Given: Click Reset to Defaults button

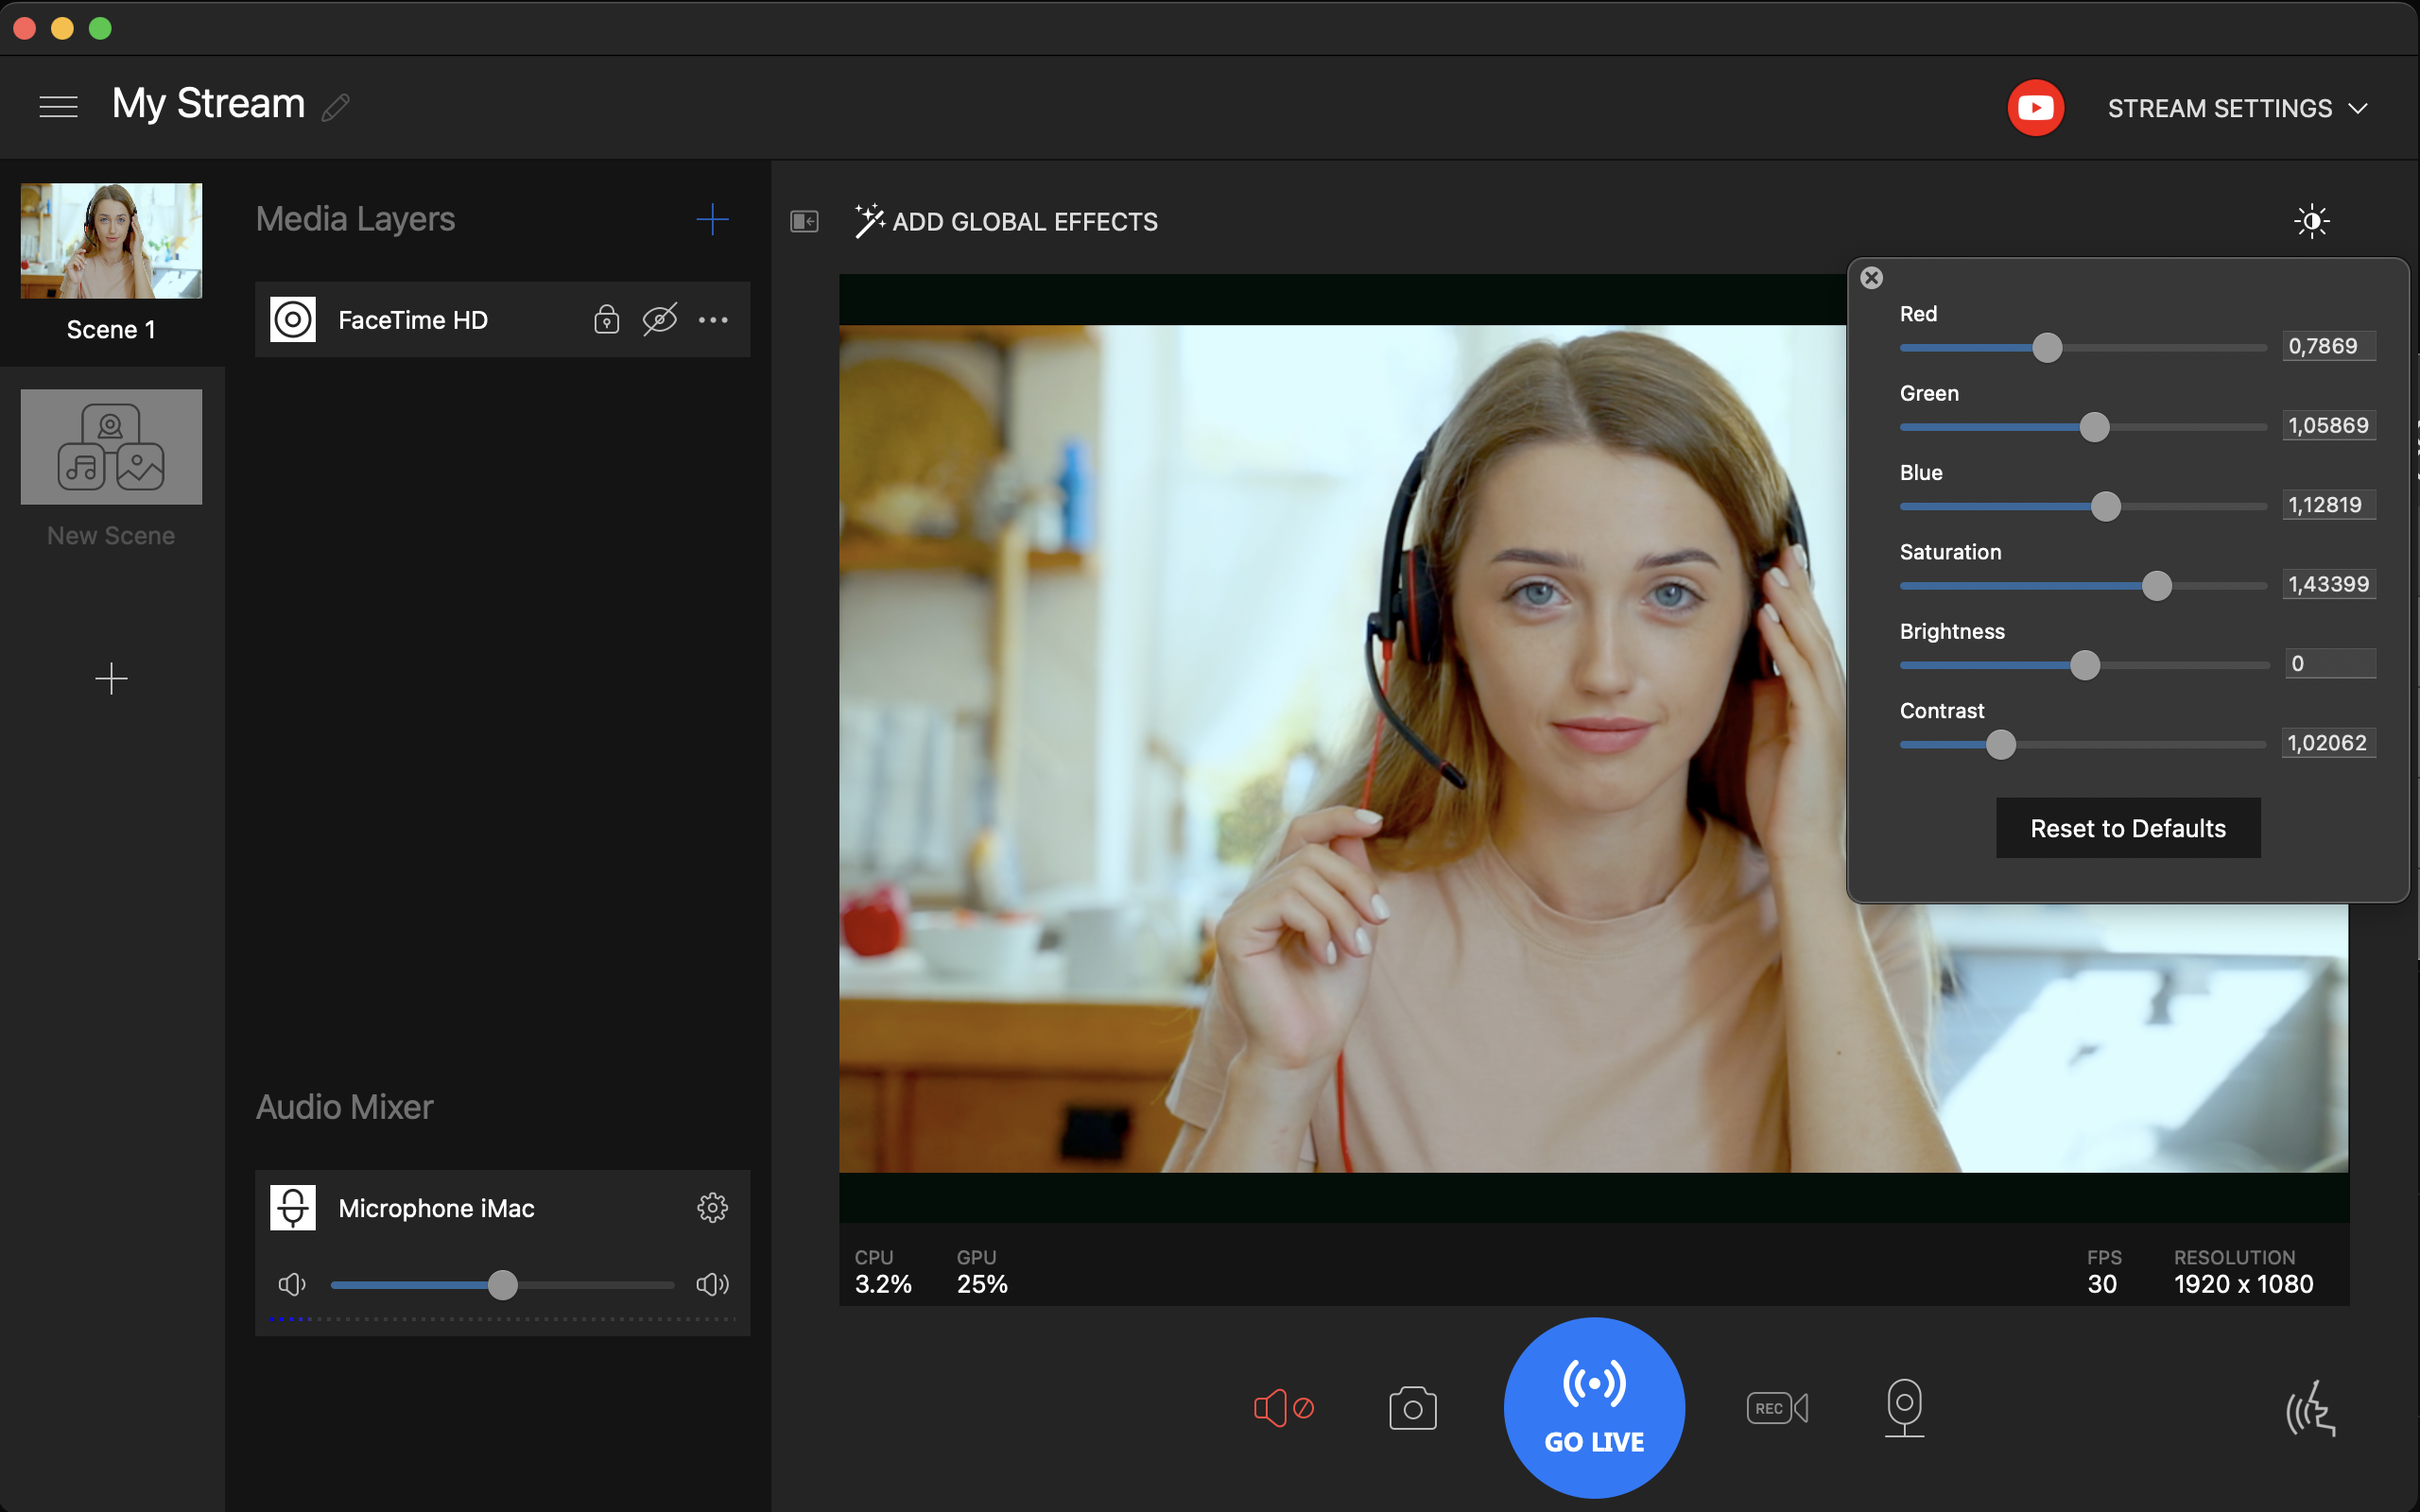Looking at the screenshot, I should [2127, 828].
